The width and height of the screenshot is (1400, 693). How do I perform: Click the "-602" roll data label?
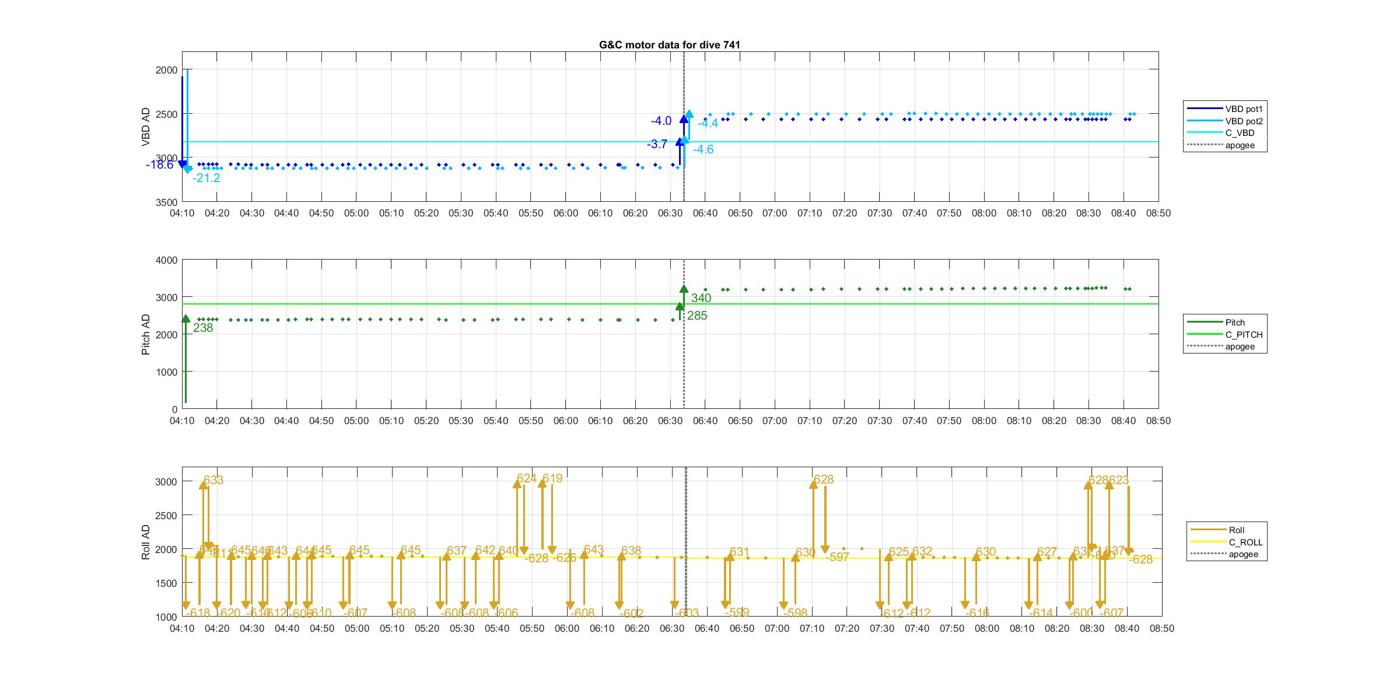(x=632, y=613)
